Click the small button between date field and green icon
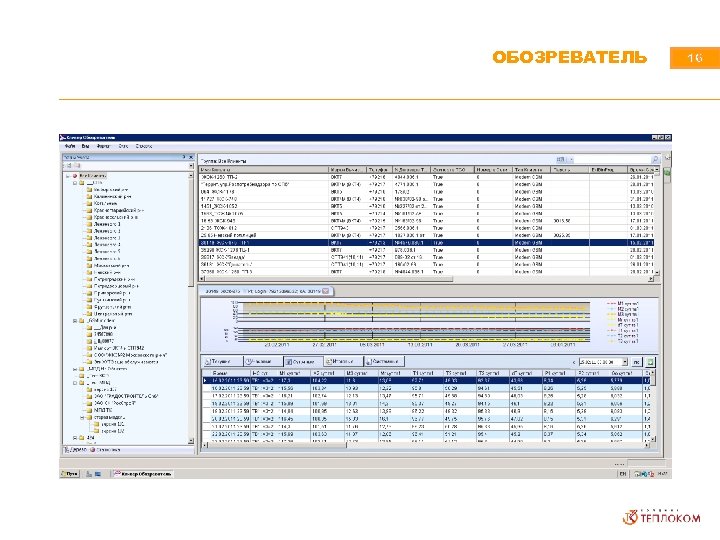Viewport: 720px width, 540px height. (x=636, y=362)
